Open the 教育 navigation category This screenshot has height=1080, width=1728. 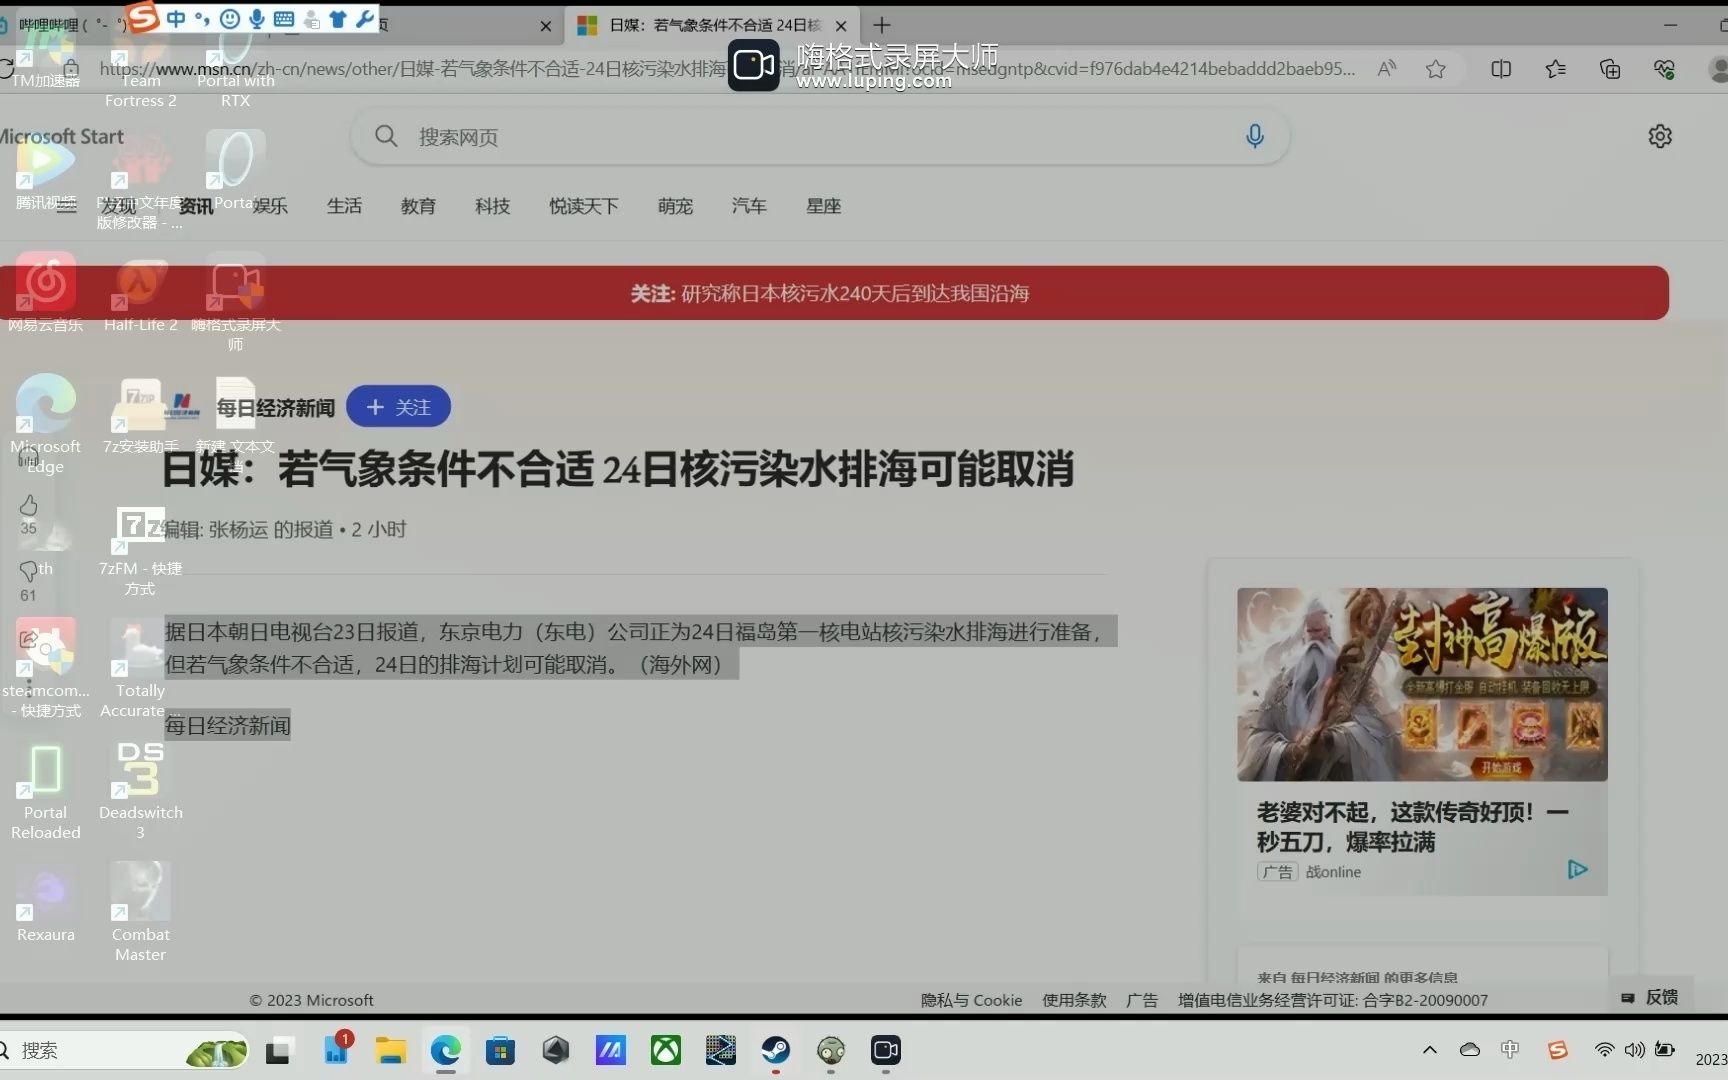tap(418, 206)
